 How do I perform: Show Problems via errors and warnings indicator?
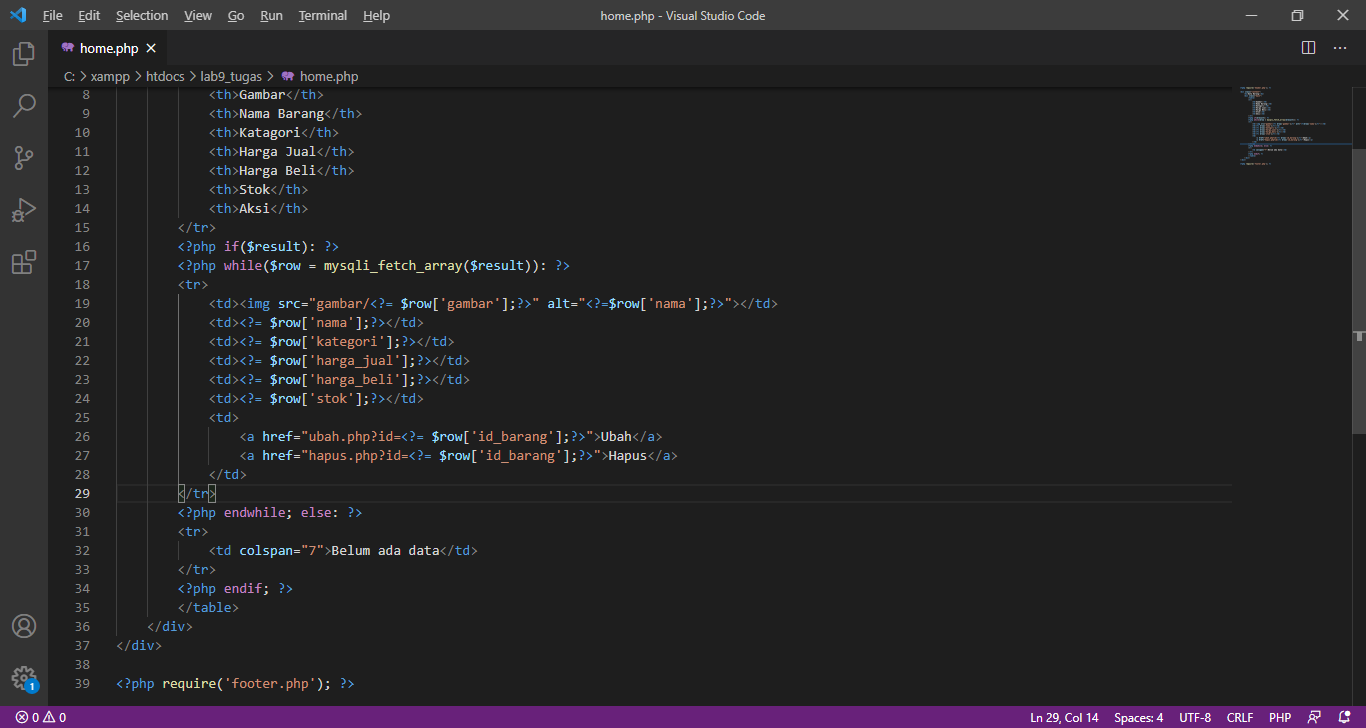(31, 717)
